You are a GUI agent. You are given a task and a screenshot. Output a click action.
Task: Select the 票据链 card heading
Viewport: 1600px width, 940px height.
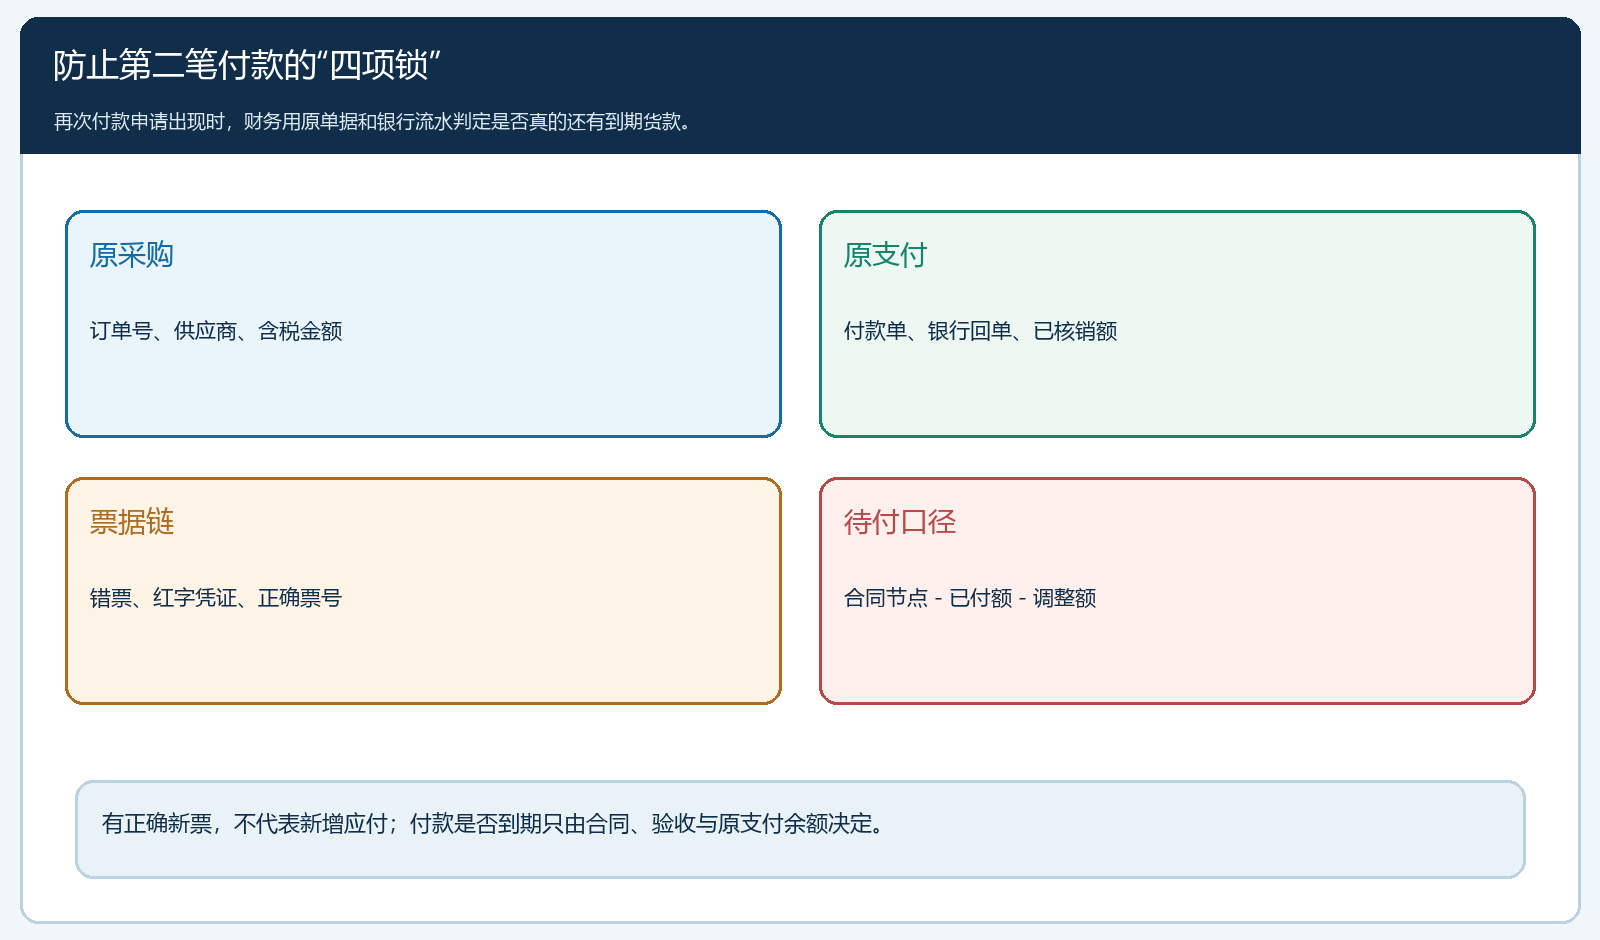132,522
